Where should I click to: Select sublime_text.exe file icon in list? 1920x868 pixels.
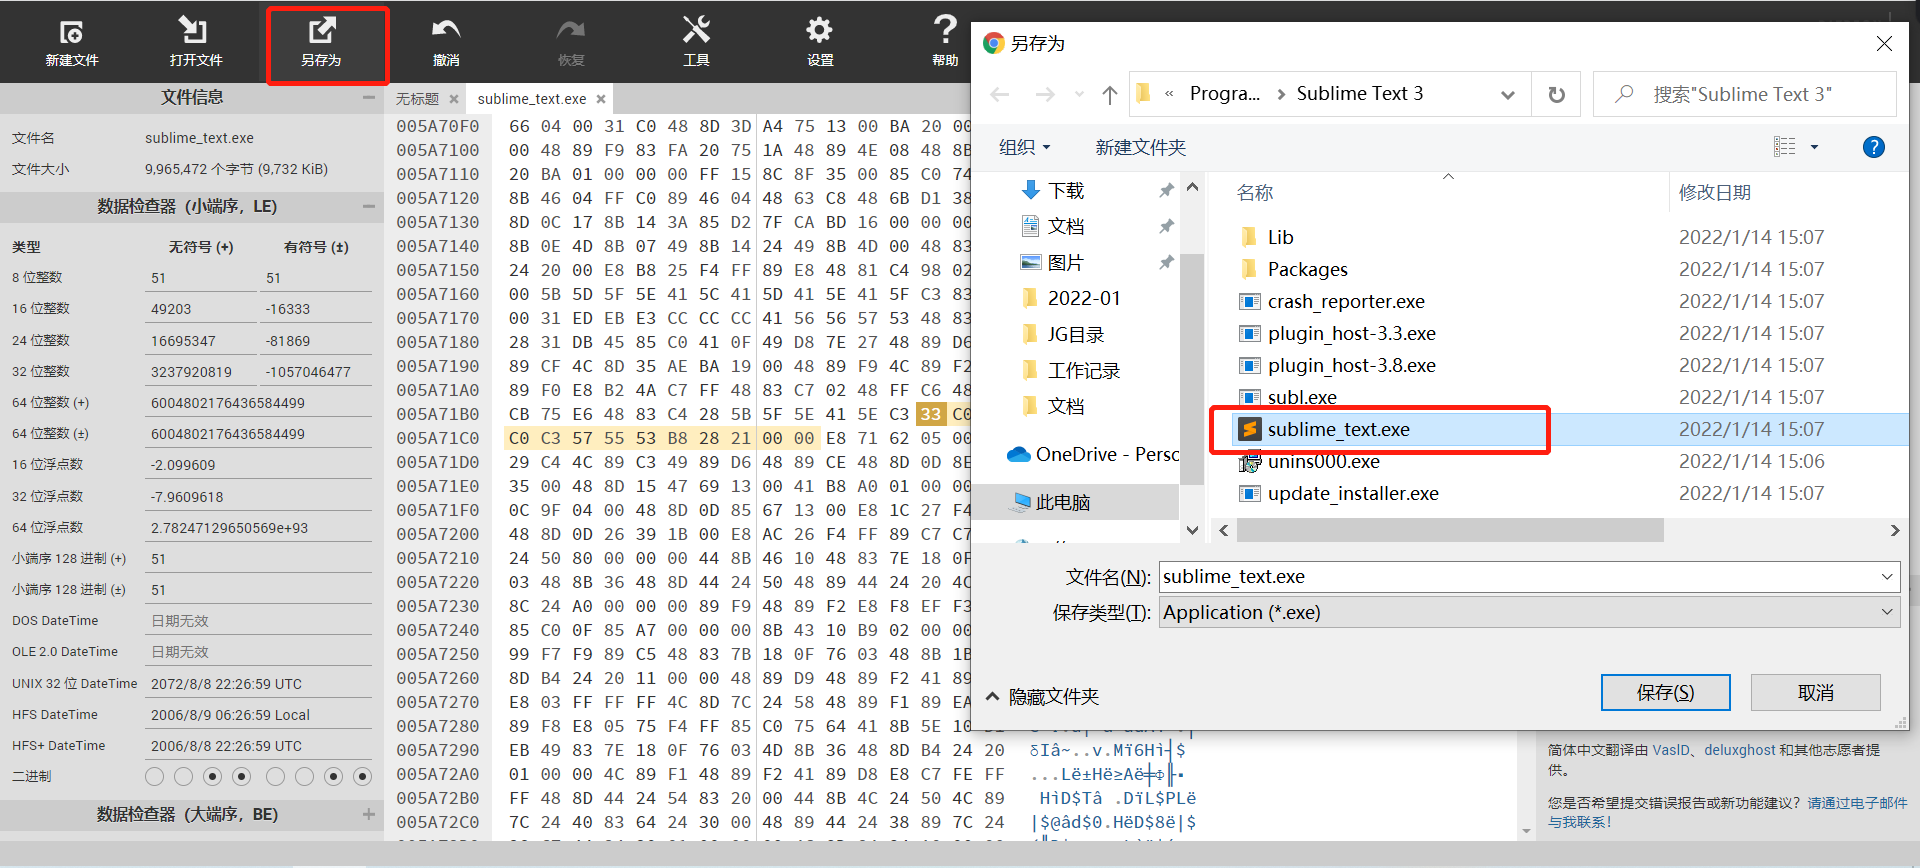pyautogui.click(x=1249, y=429)
